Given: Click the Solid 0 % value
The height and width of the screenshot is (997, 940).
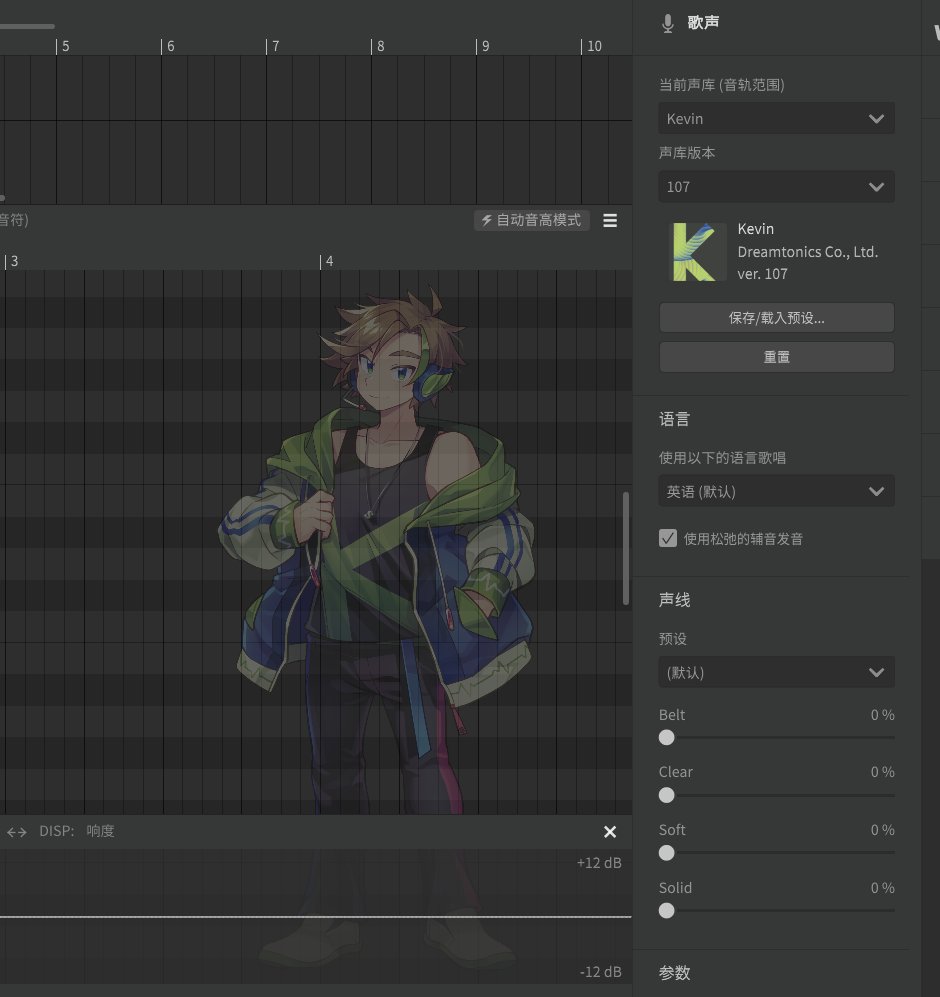Looking at the screenshot, I should coord(882,888).
